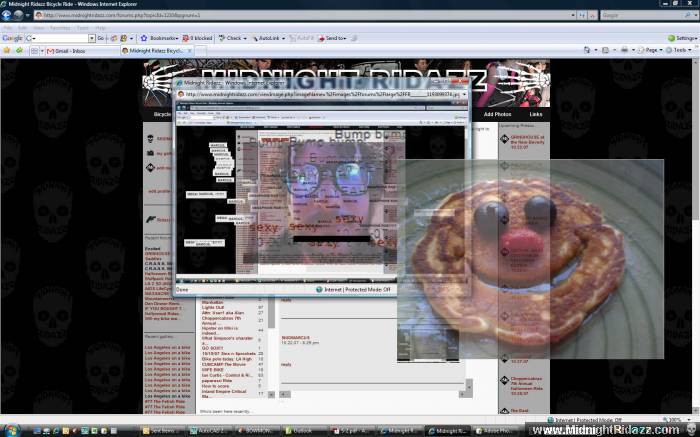Open the Tools menu in menu bar
Viewport: 700px width, 437px height.
[83, 28]
